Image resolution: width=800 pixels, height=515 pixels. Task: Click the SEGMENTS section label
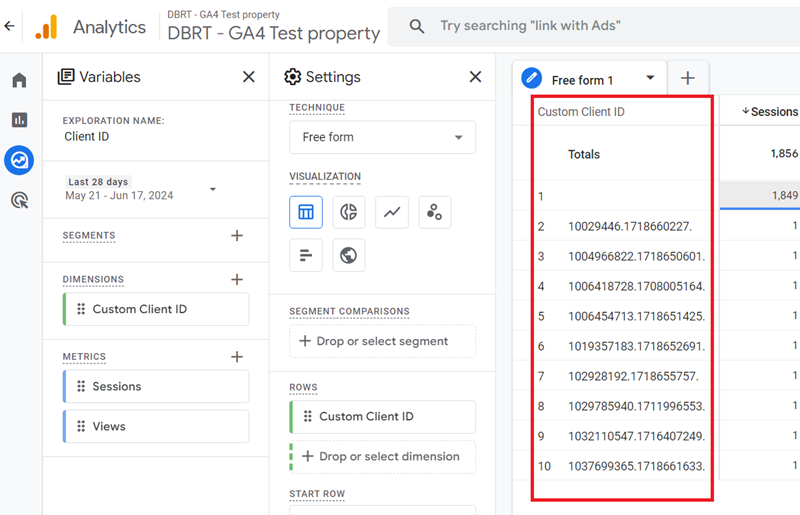point(89,235)
